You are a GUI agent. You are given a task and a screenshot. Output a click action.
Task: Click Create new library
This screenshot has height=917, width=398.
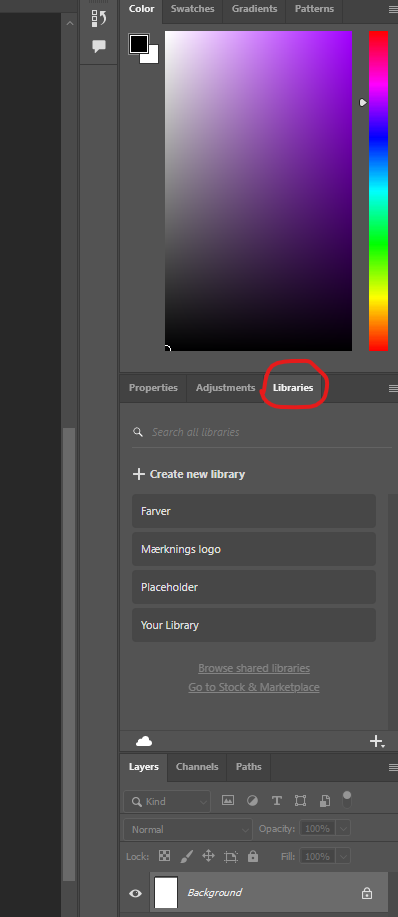click(x=189, y=474)
